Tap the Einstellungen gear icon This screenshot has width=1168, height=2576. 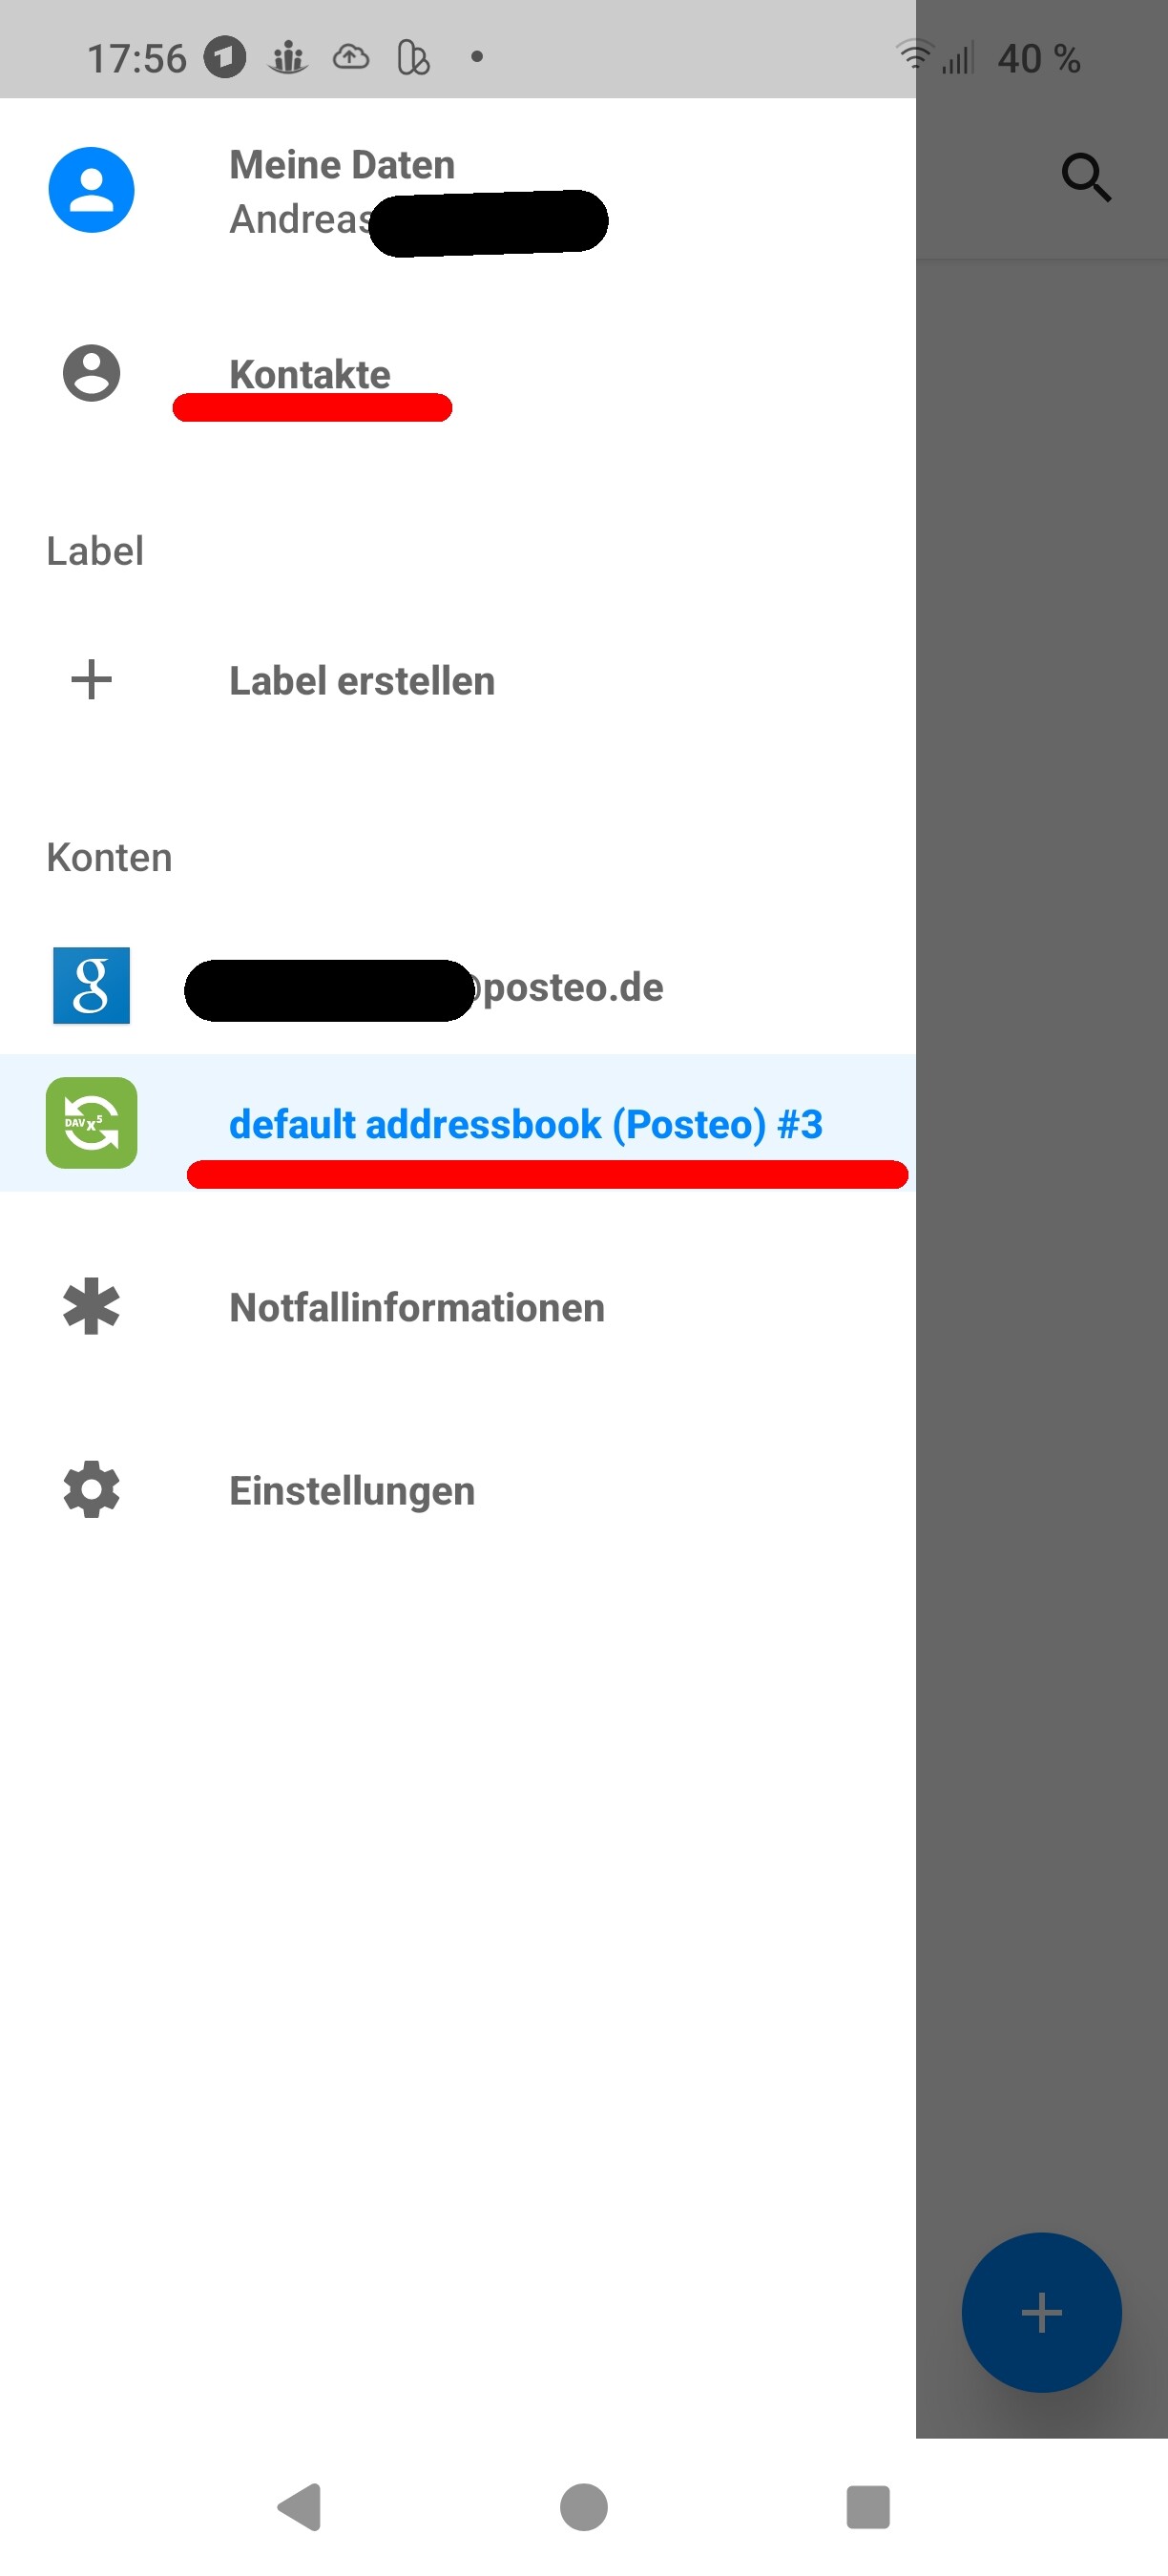tap(91, 1490)
